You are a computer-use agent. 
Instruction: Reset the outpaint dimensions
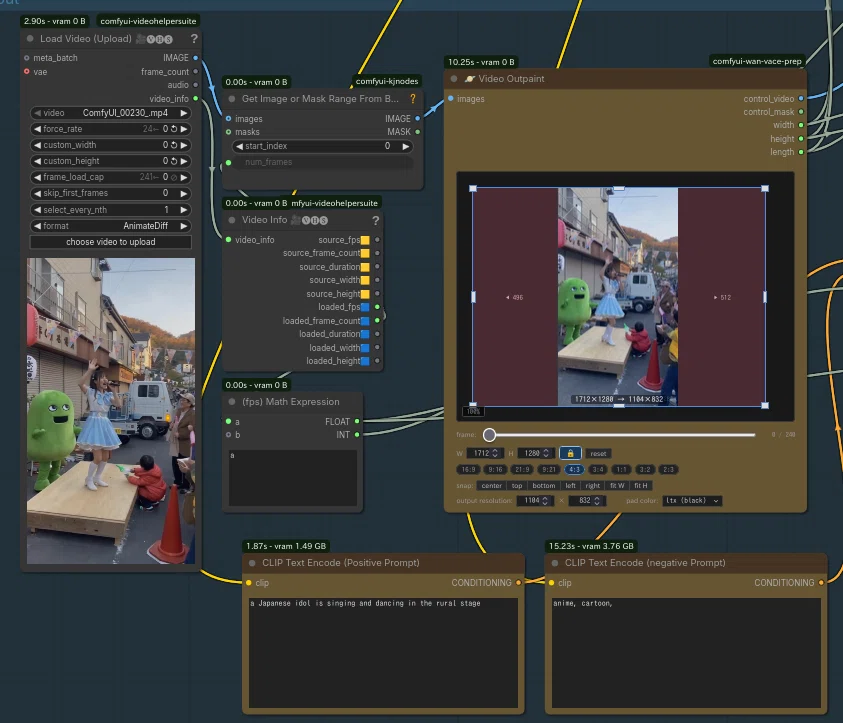coord(598,453)
